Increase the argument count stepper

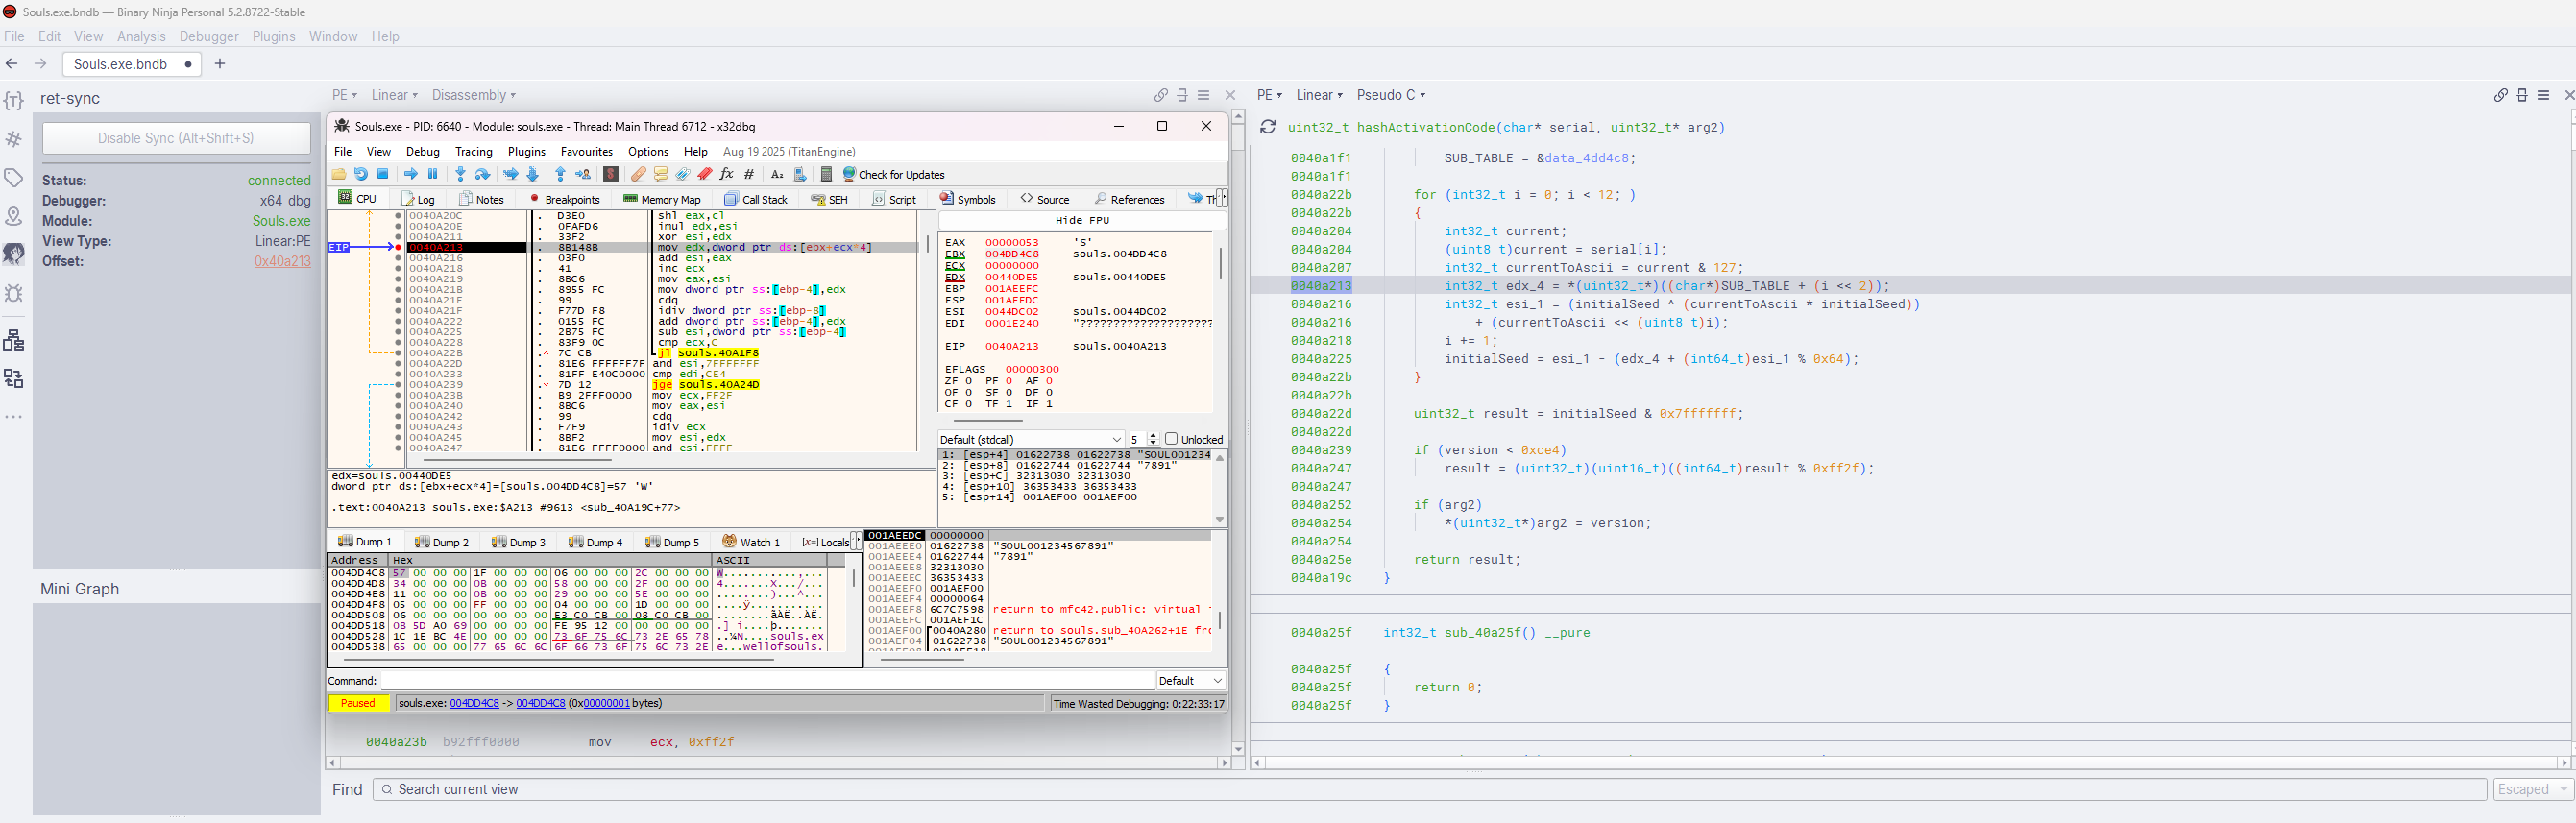tap(1153, 435)
